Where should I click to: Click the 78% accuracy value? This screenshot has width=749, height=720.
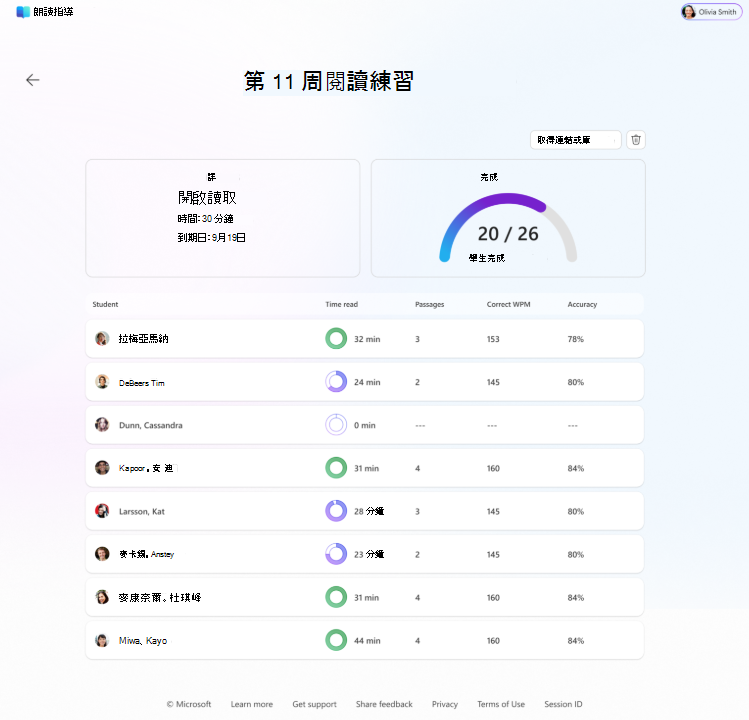(576, 339)
